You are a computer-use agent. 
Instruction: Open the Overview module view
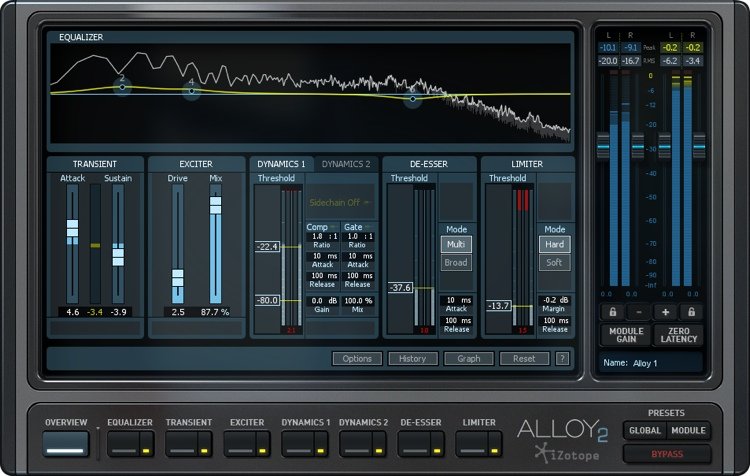click(x=66, y=438)
